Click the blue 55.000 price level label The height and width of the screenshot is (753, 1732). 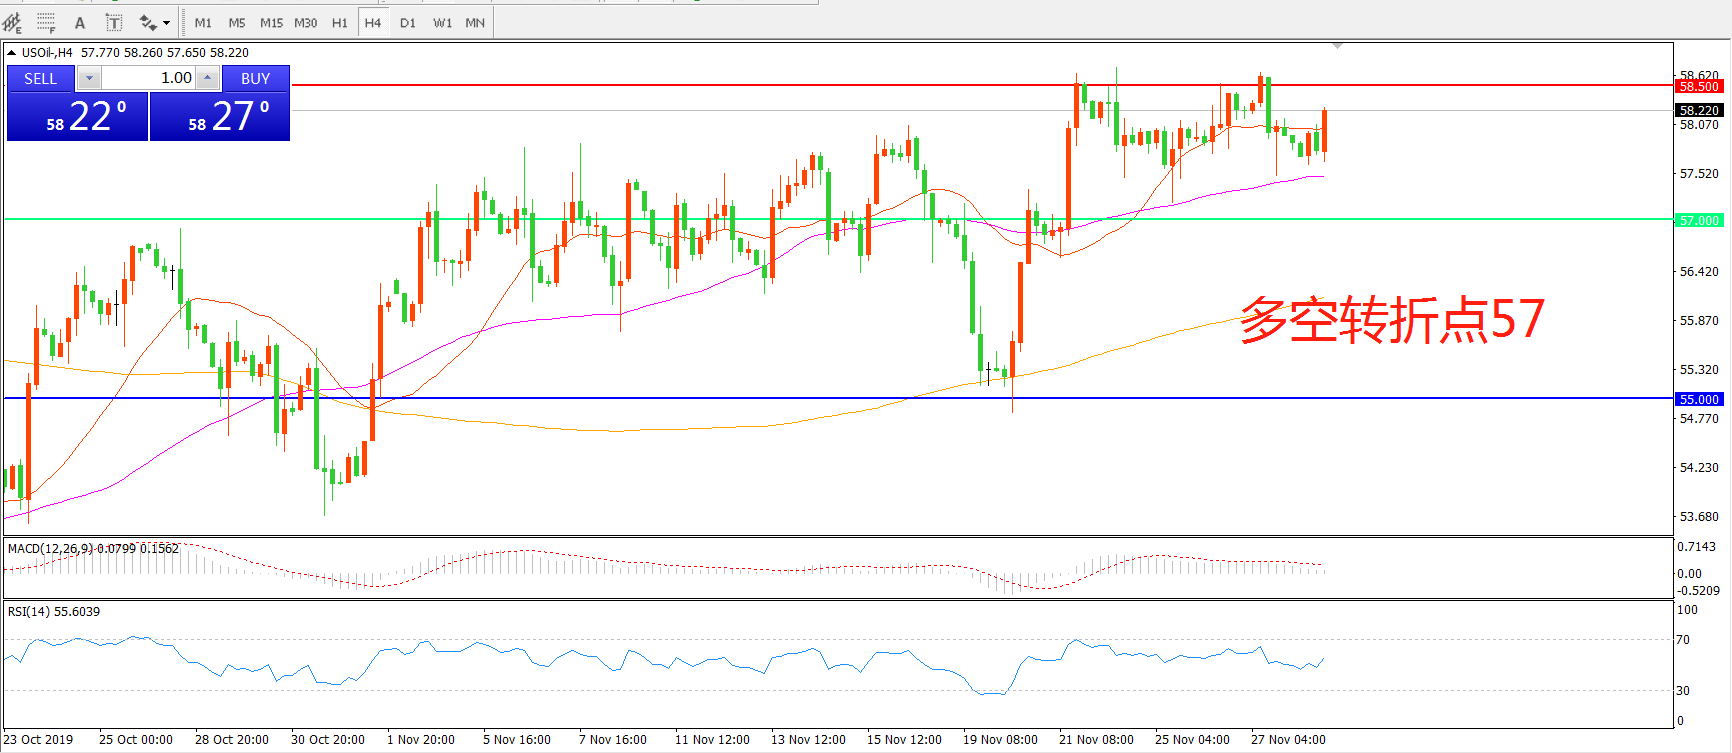coord(1699,399)
